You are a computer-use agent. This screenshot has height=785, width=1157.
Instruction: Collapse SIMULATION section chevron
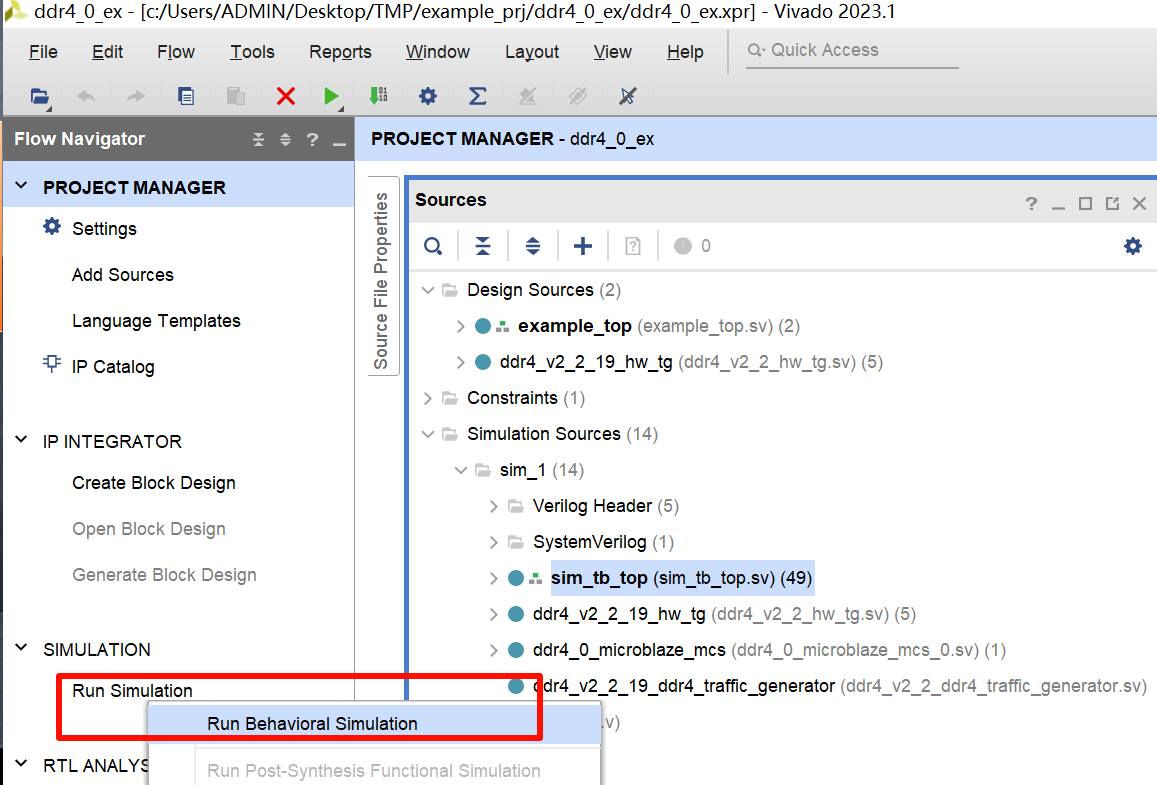[21, 648]
